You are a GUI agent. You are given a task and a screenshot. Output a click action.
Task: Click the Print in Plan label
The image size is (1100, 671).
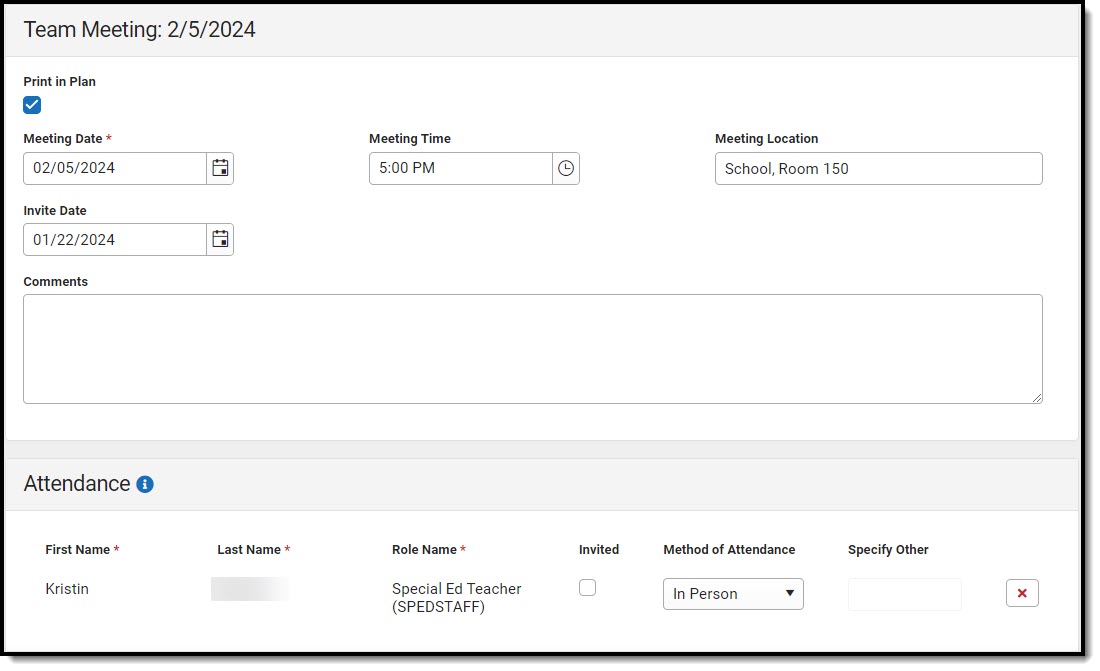(60, 81)
